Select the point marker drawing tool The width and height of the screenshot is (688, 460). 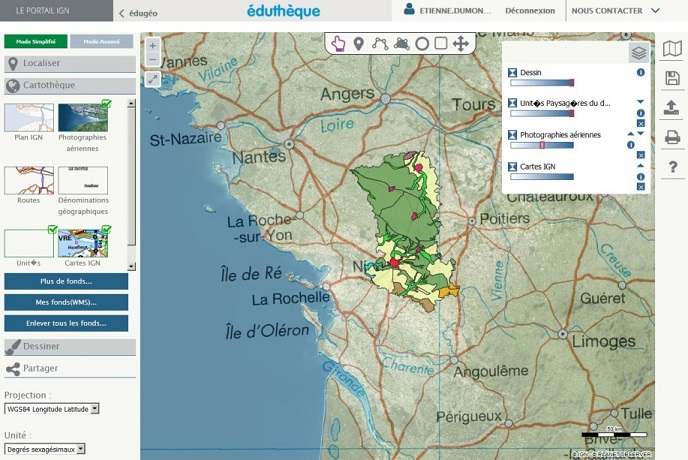pos(359,44)
